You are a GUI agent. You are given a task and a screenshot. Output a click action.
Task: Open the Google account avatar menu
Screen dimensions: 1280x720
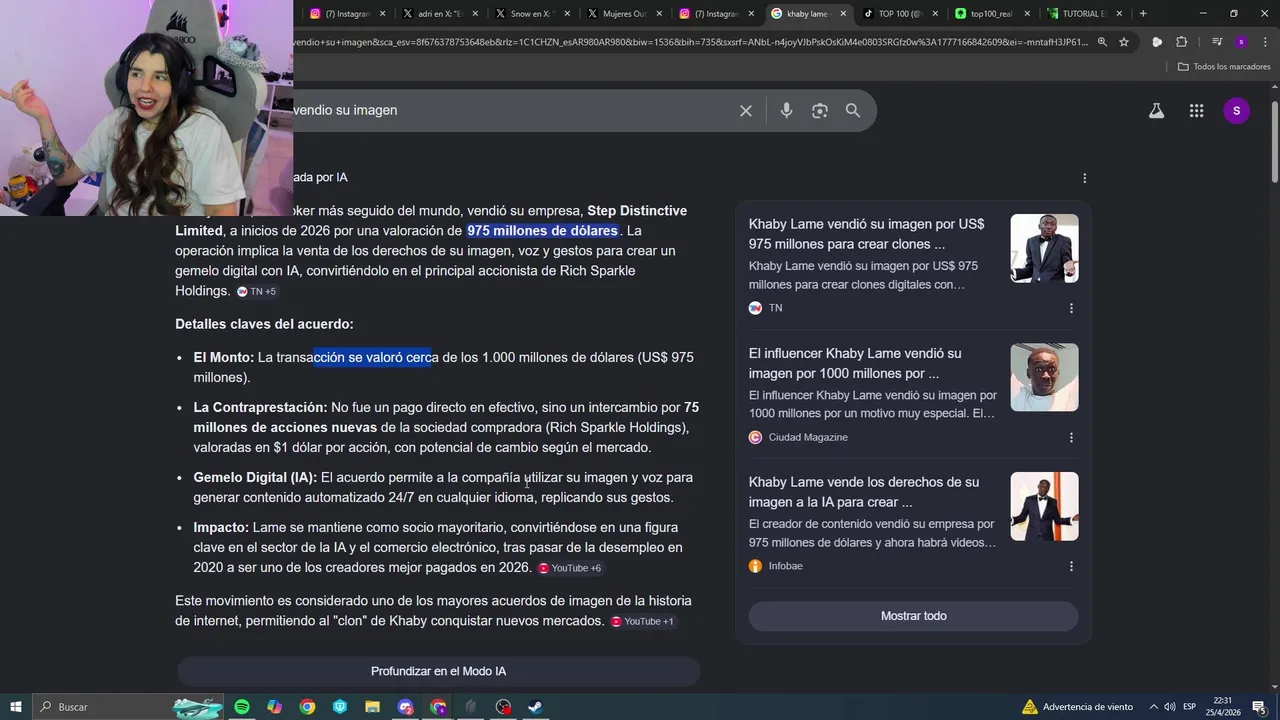pos(1236,111)
